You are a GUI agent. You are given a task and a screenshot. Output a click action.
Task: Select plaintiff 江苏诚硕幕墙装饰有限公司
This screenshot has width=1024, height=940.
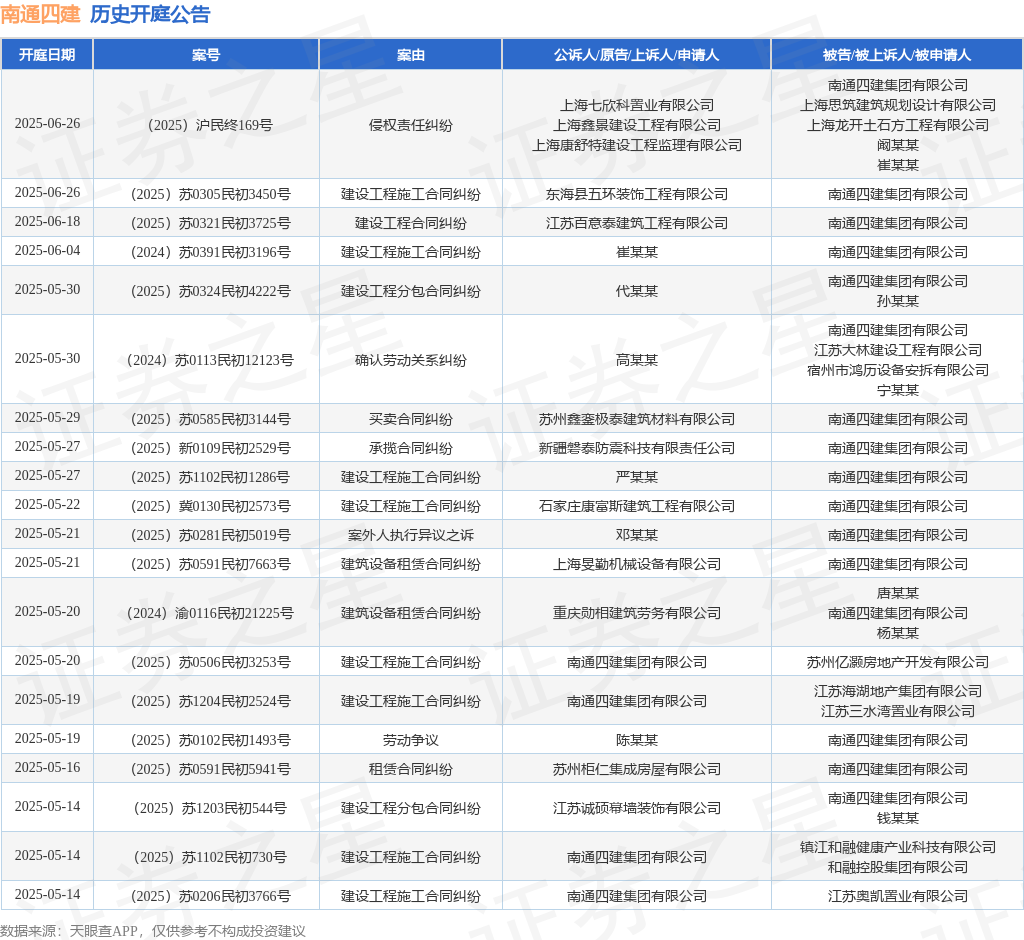pyautogui.click(x=637, y=808)
